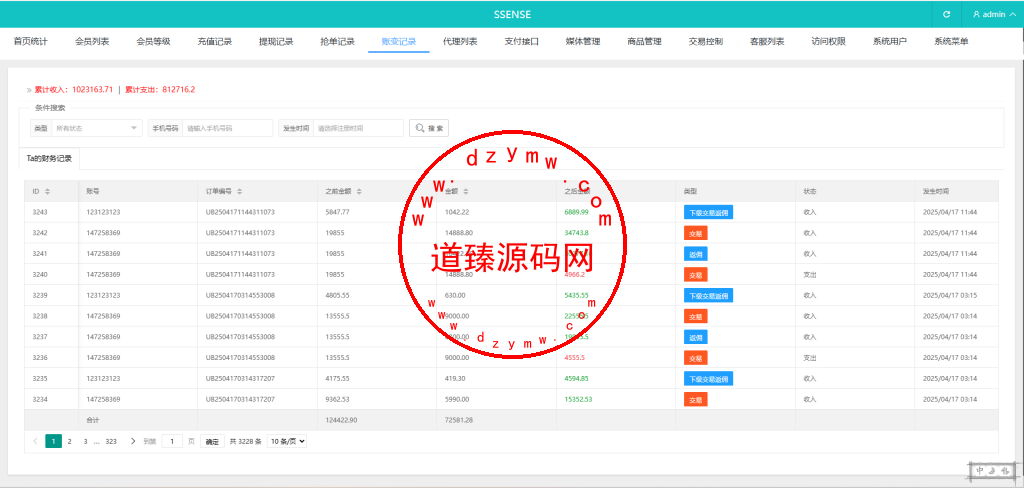The image size is (1024, 488).
Task: Click the SSENSE title in header
Action: click(511, 14)
